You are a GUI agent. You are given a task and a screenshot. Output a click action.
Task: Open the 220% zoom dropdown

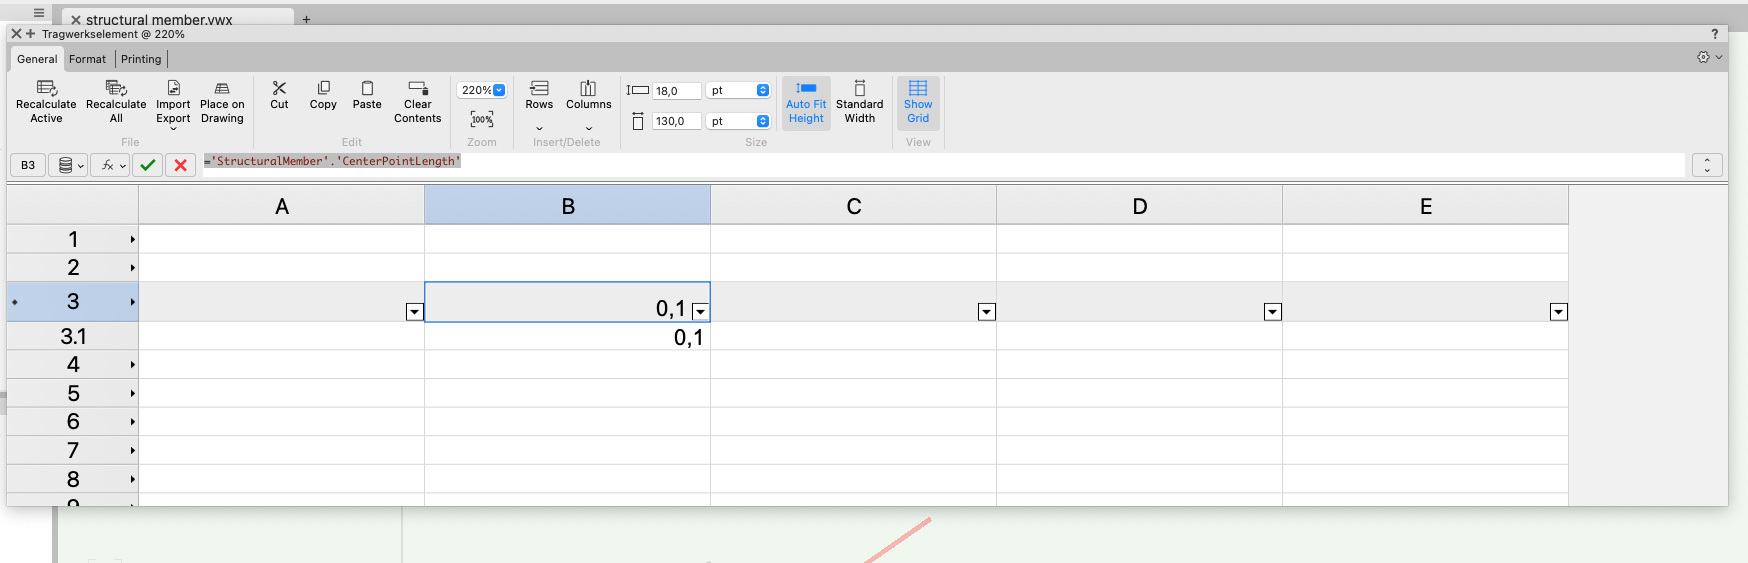pos(499,90)
